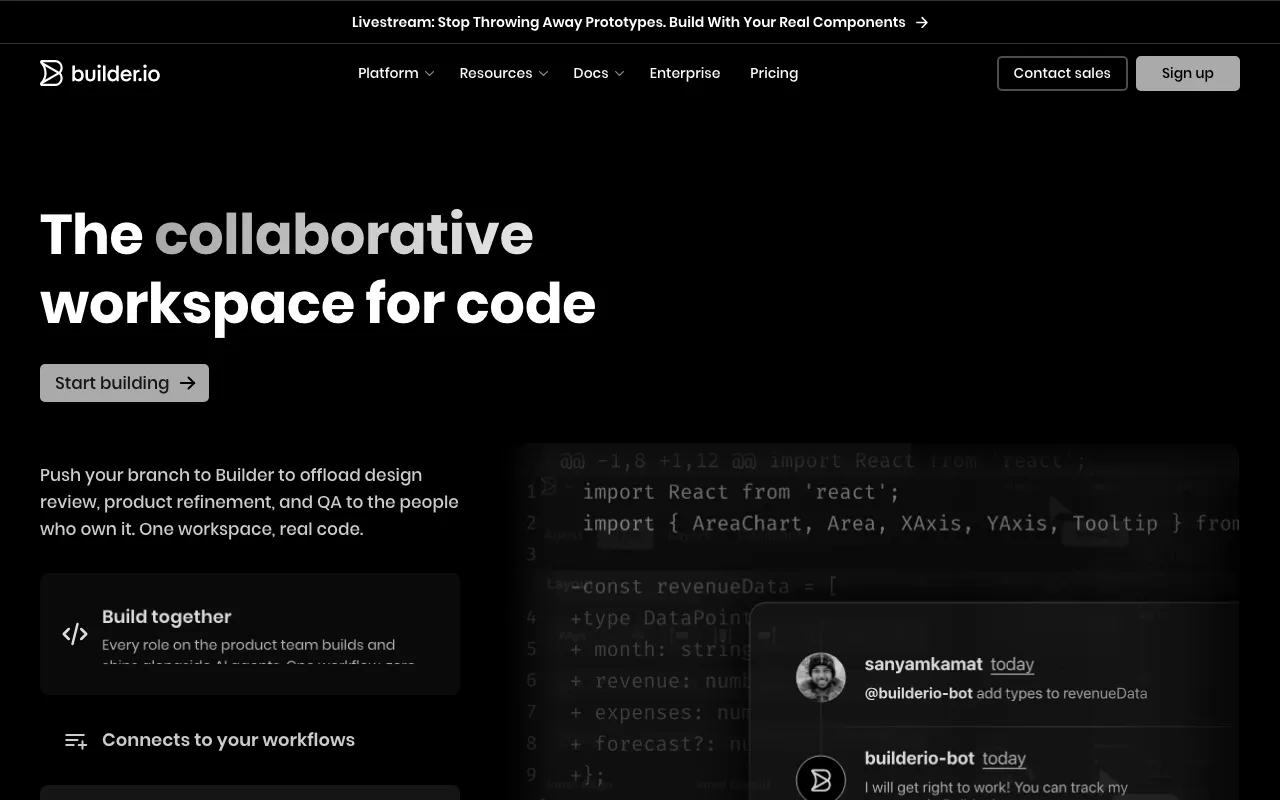Image resolution: width=1280 pixels, height=800 pixels.
Task: Expand the Resources chevron arrow
Action: pyautogui.click(x=543, y=73)
